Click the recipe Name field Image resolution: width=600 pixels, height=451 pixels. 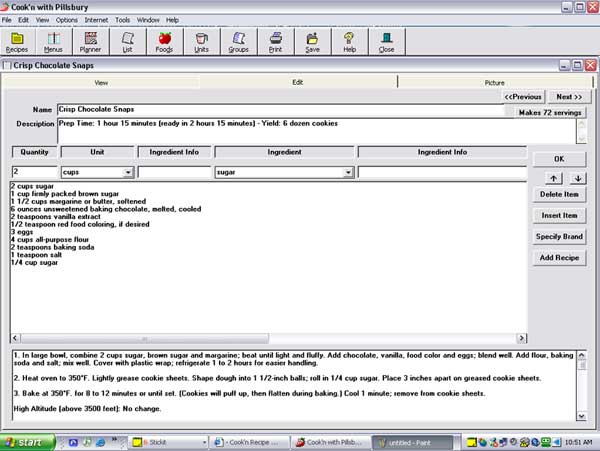(x=280, y=109)
